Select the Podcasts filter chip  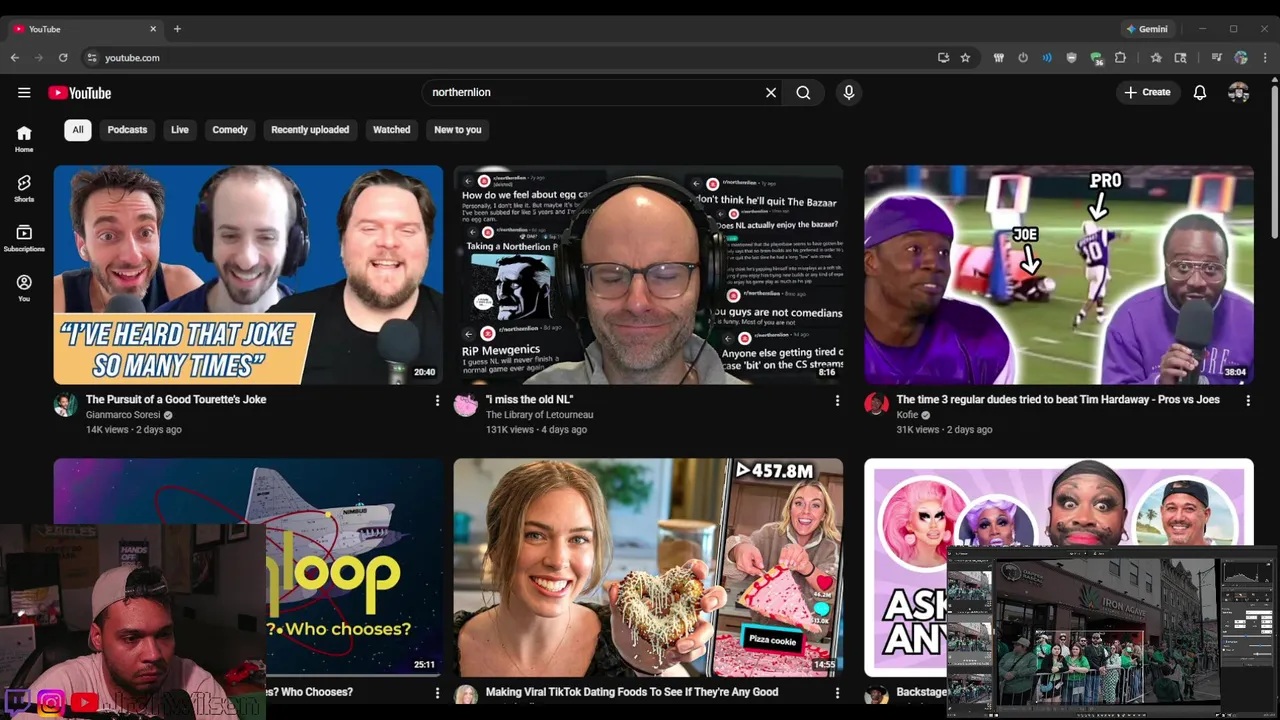[127, 130]
